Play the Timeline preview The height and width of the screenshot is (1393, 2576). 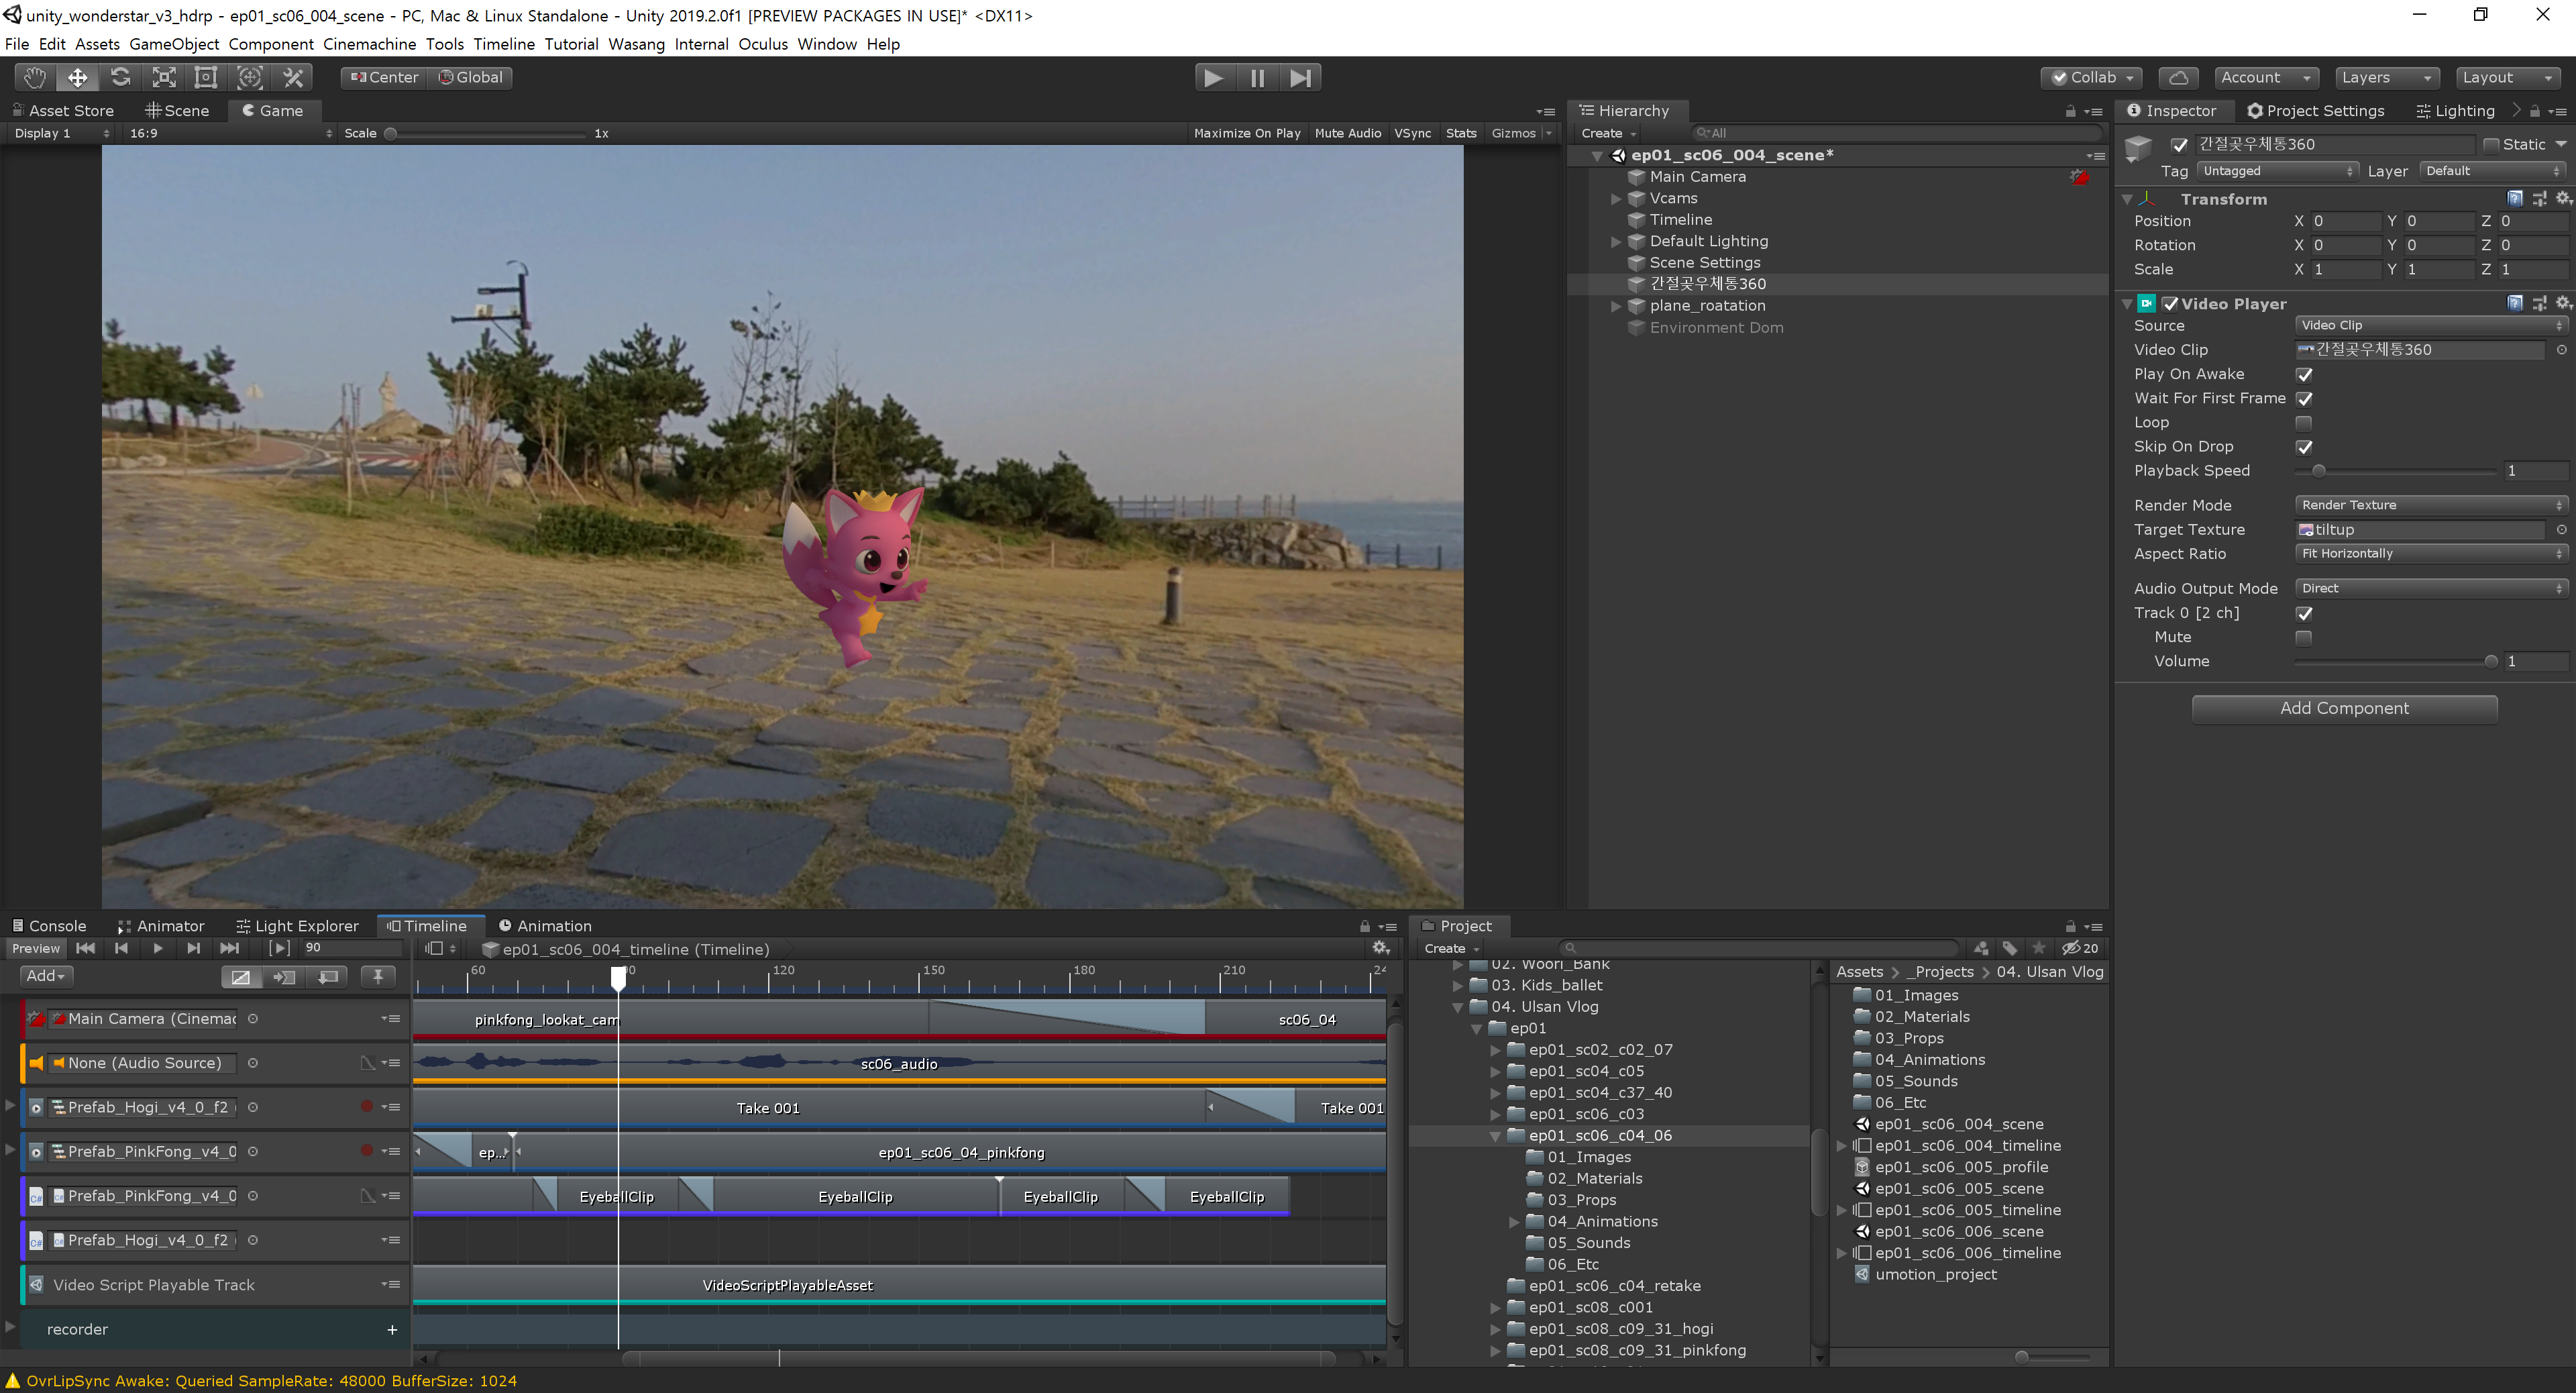pyautogui.click(x=158, y=947)
